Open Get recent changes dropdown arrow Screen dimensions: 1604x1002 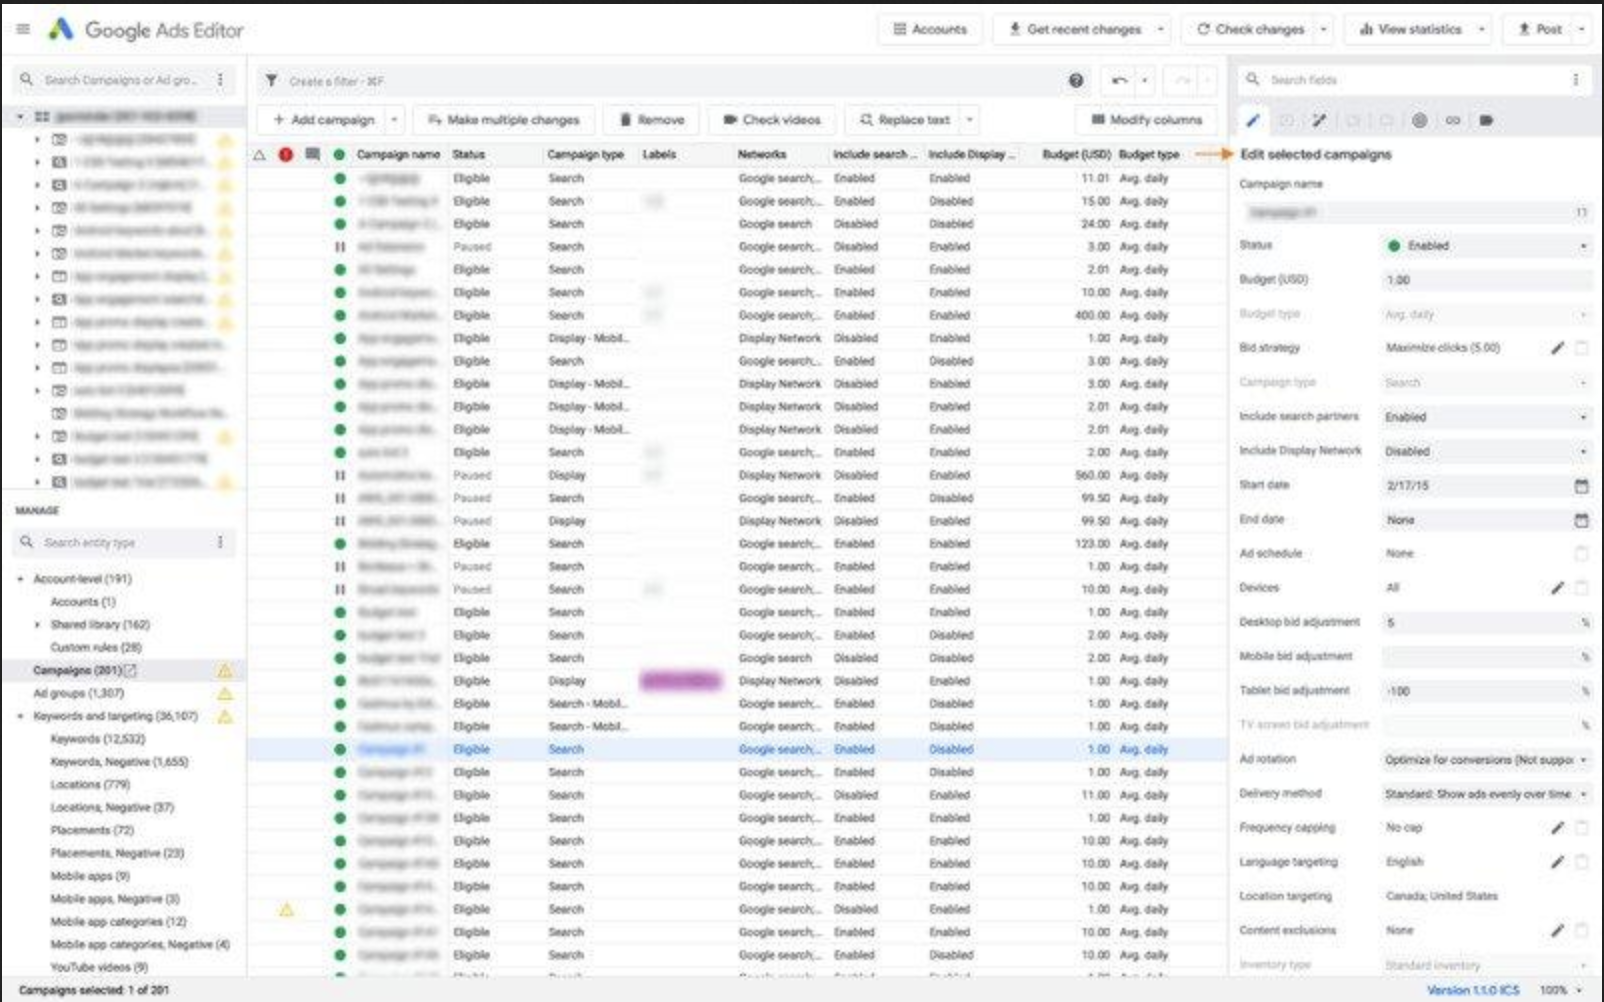pos(1160,29)
